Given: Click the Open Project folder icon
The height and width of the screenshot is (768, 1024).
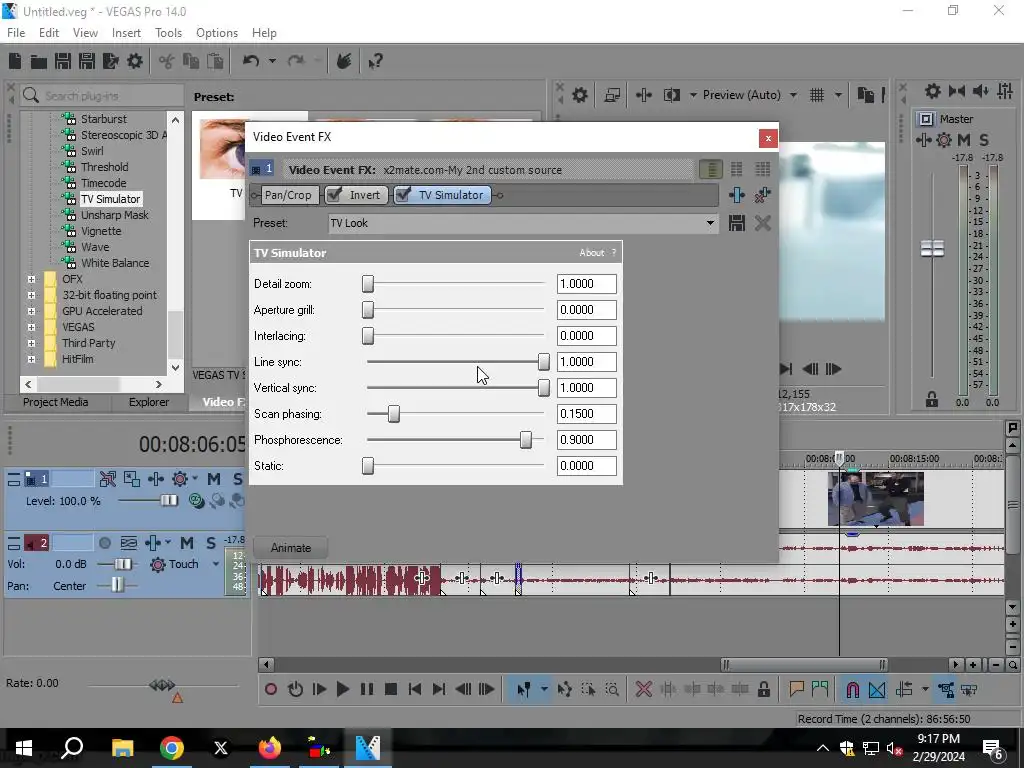Looking at the screenshot, I should [39, 61].
